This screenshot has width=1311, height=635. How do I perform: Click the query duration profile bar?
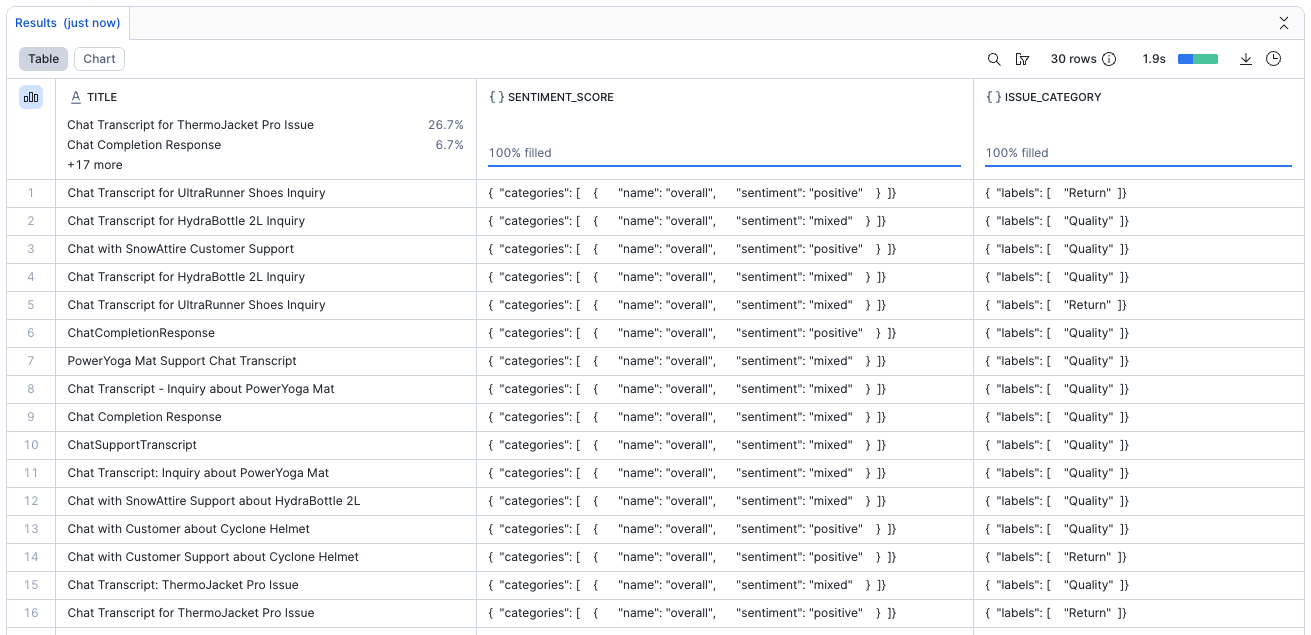pyautogui.click(x=1198, y=59)
